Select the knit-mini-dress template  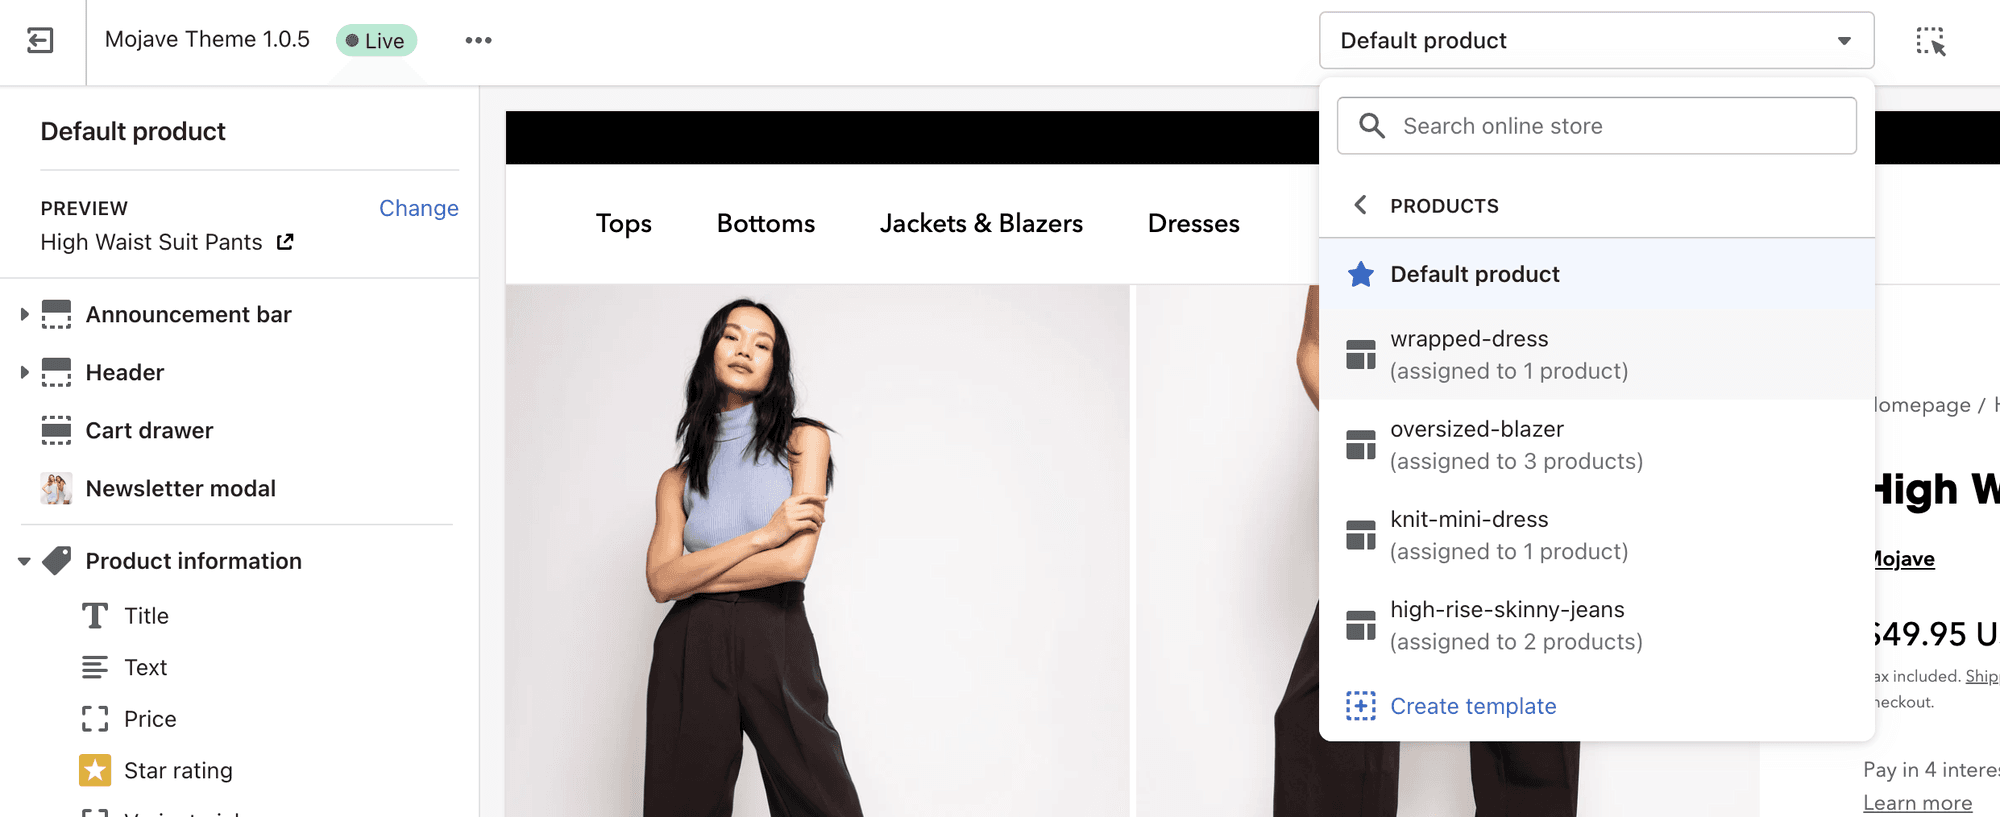(x=1596, y=535)
